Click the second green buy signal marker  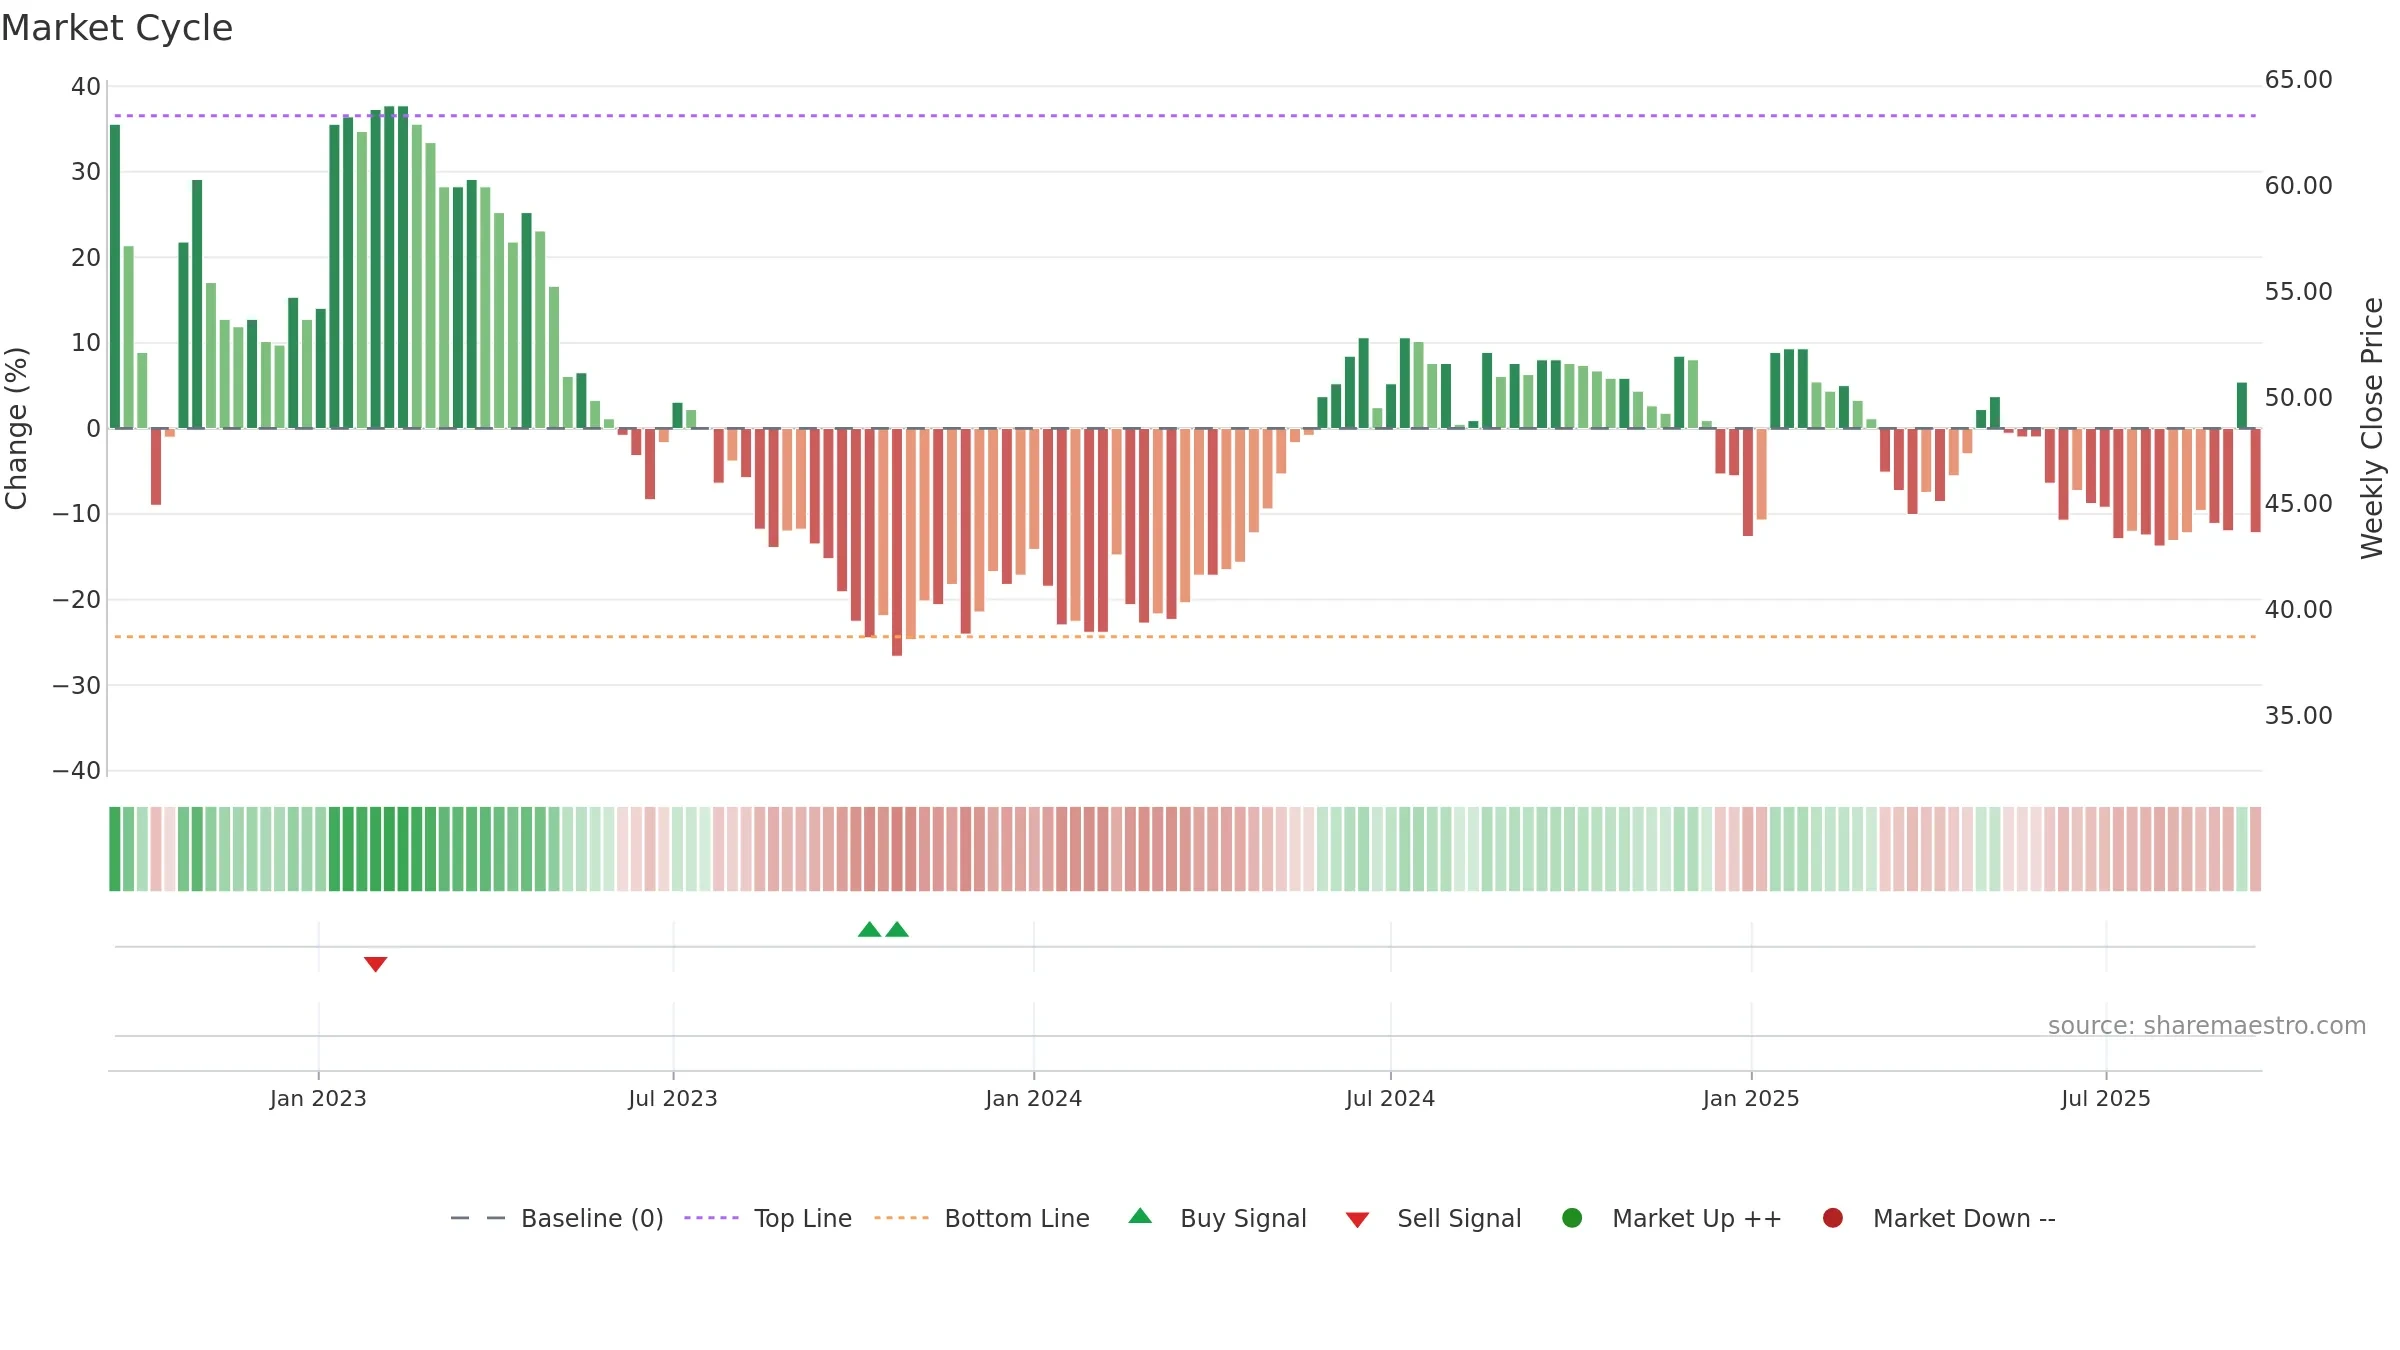tap(897, 929)
